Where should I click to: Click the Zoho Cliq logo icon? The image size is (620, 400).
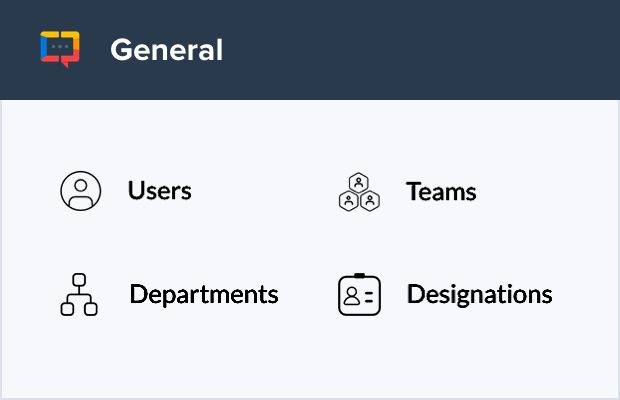[60, 49]
